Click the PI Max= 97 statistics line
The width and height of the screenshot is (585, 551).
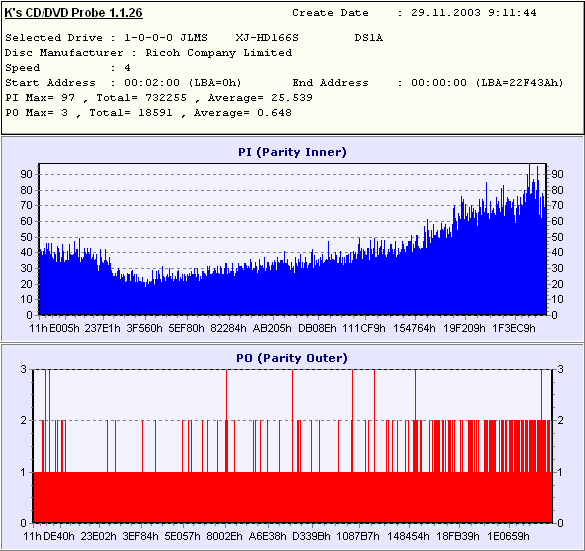159,98
